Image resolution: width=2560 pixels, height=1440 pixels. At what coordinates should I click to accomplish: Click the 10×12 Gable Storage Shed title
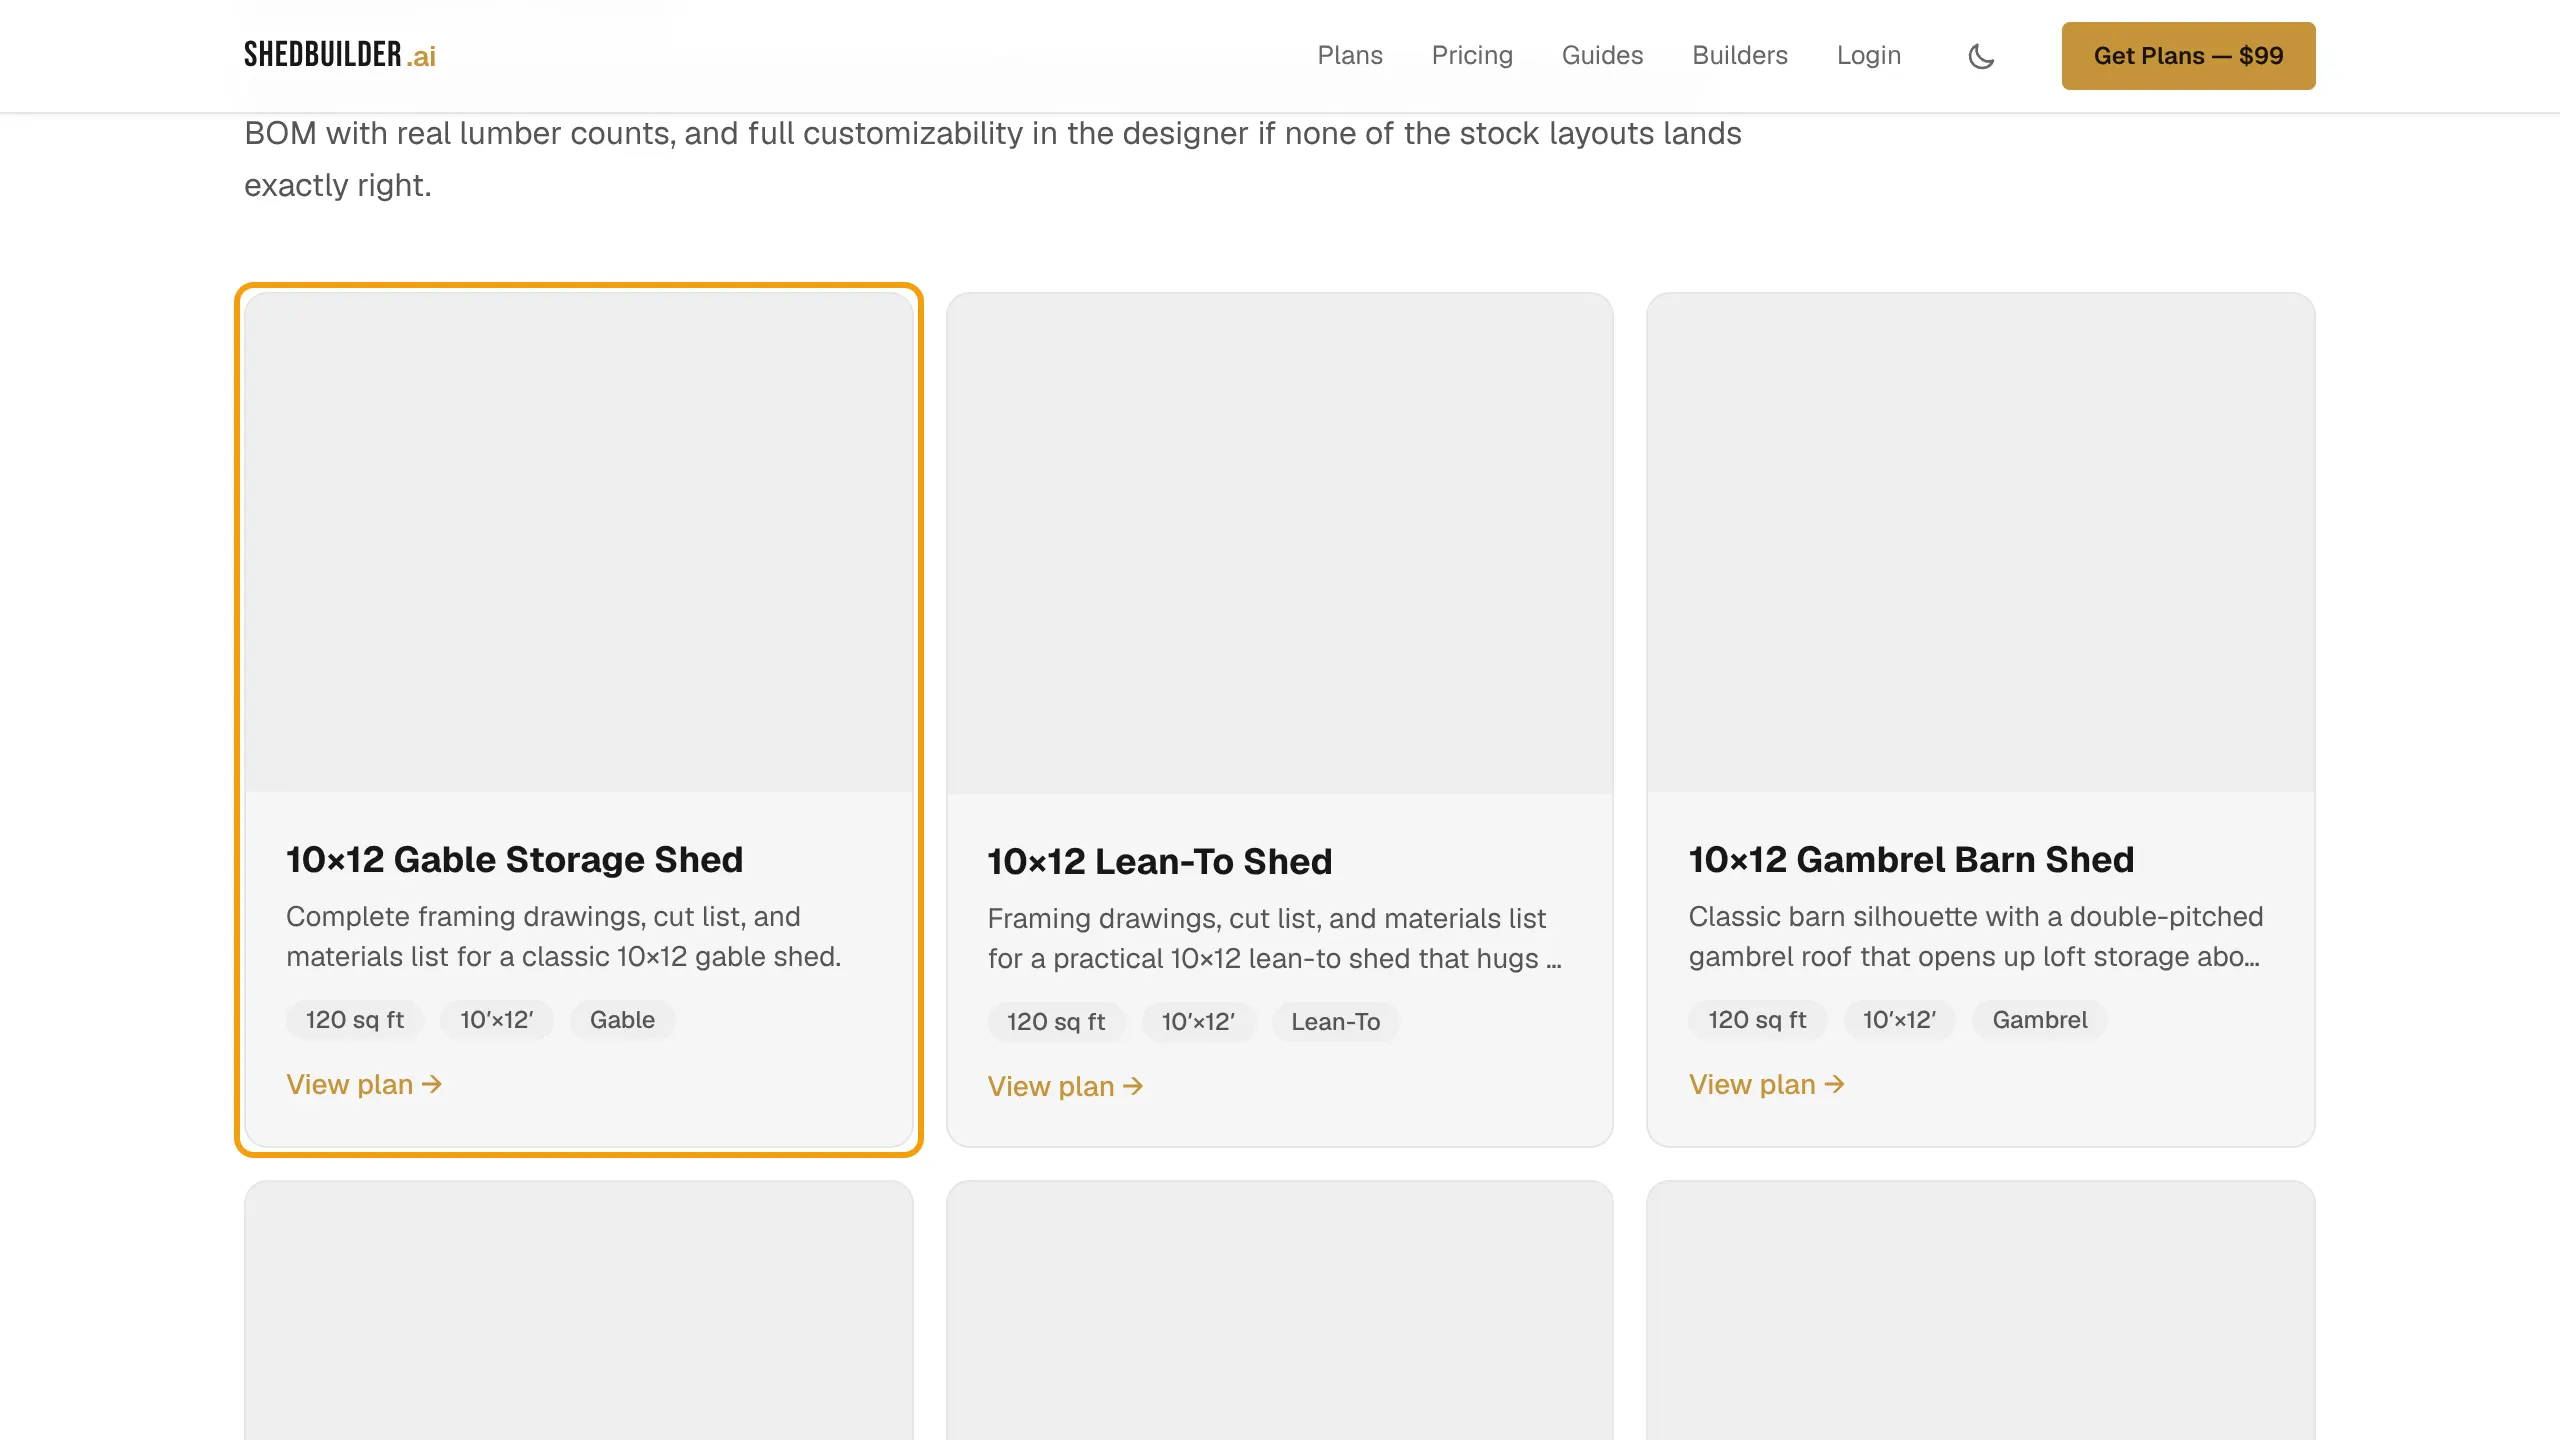click(514, 859)
